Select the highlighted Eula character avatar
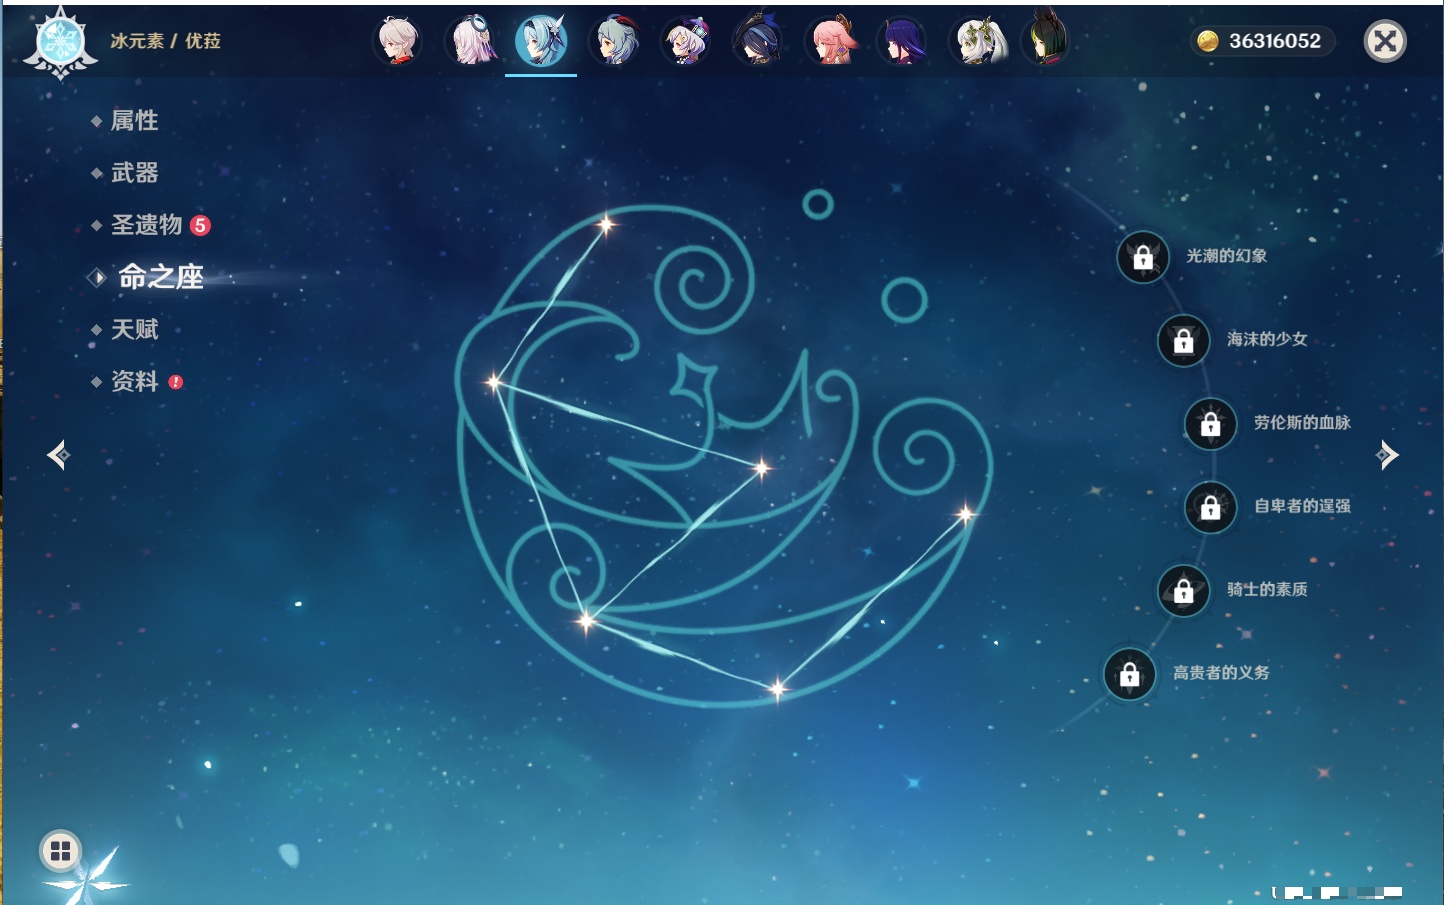 (541, 41)
